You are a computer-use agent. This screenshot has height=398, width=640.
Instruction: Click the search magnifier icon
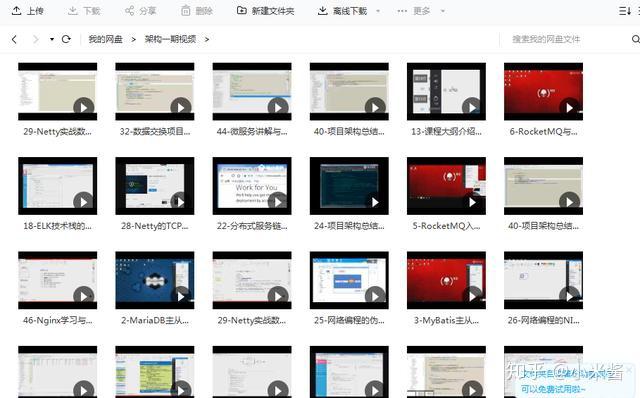[636, 39]
